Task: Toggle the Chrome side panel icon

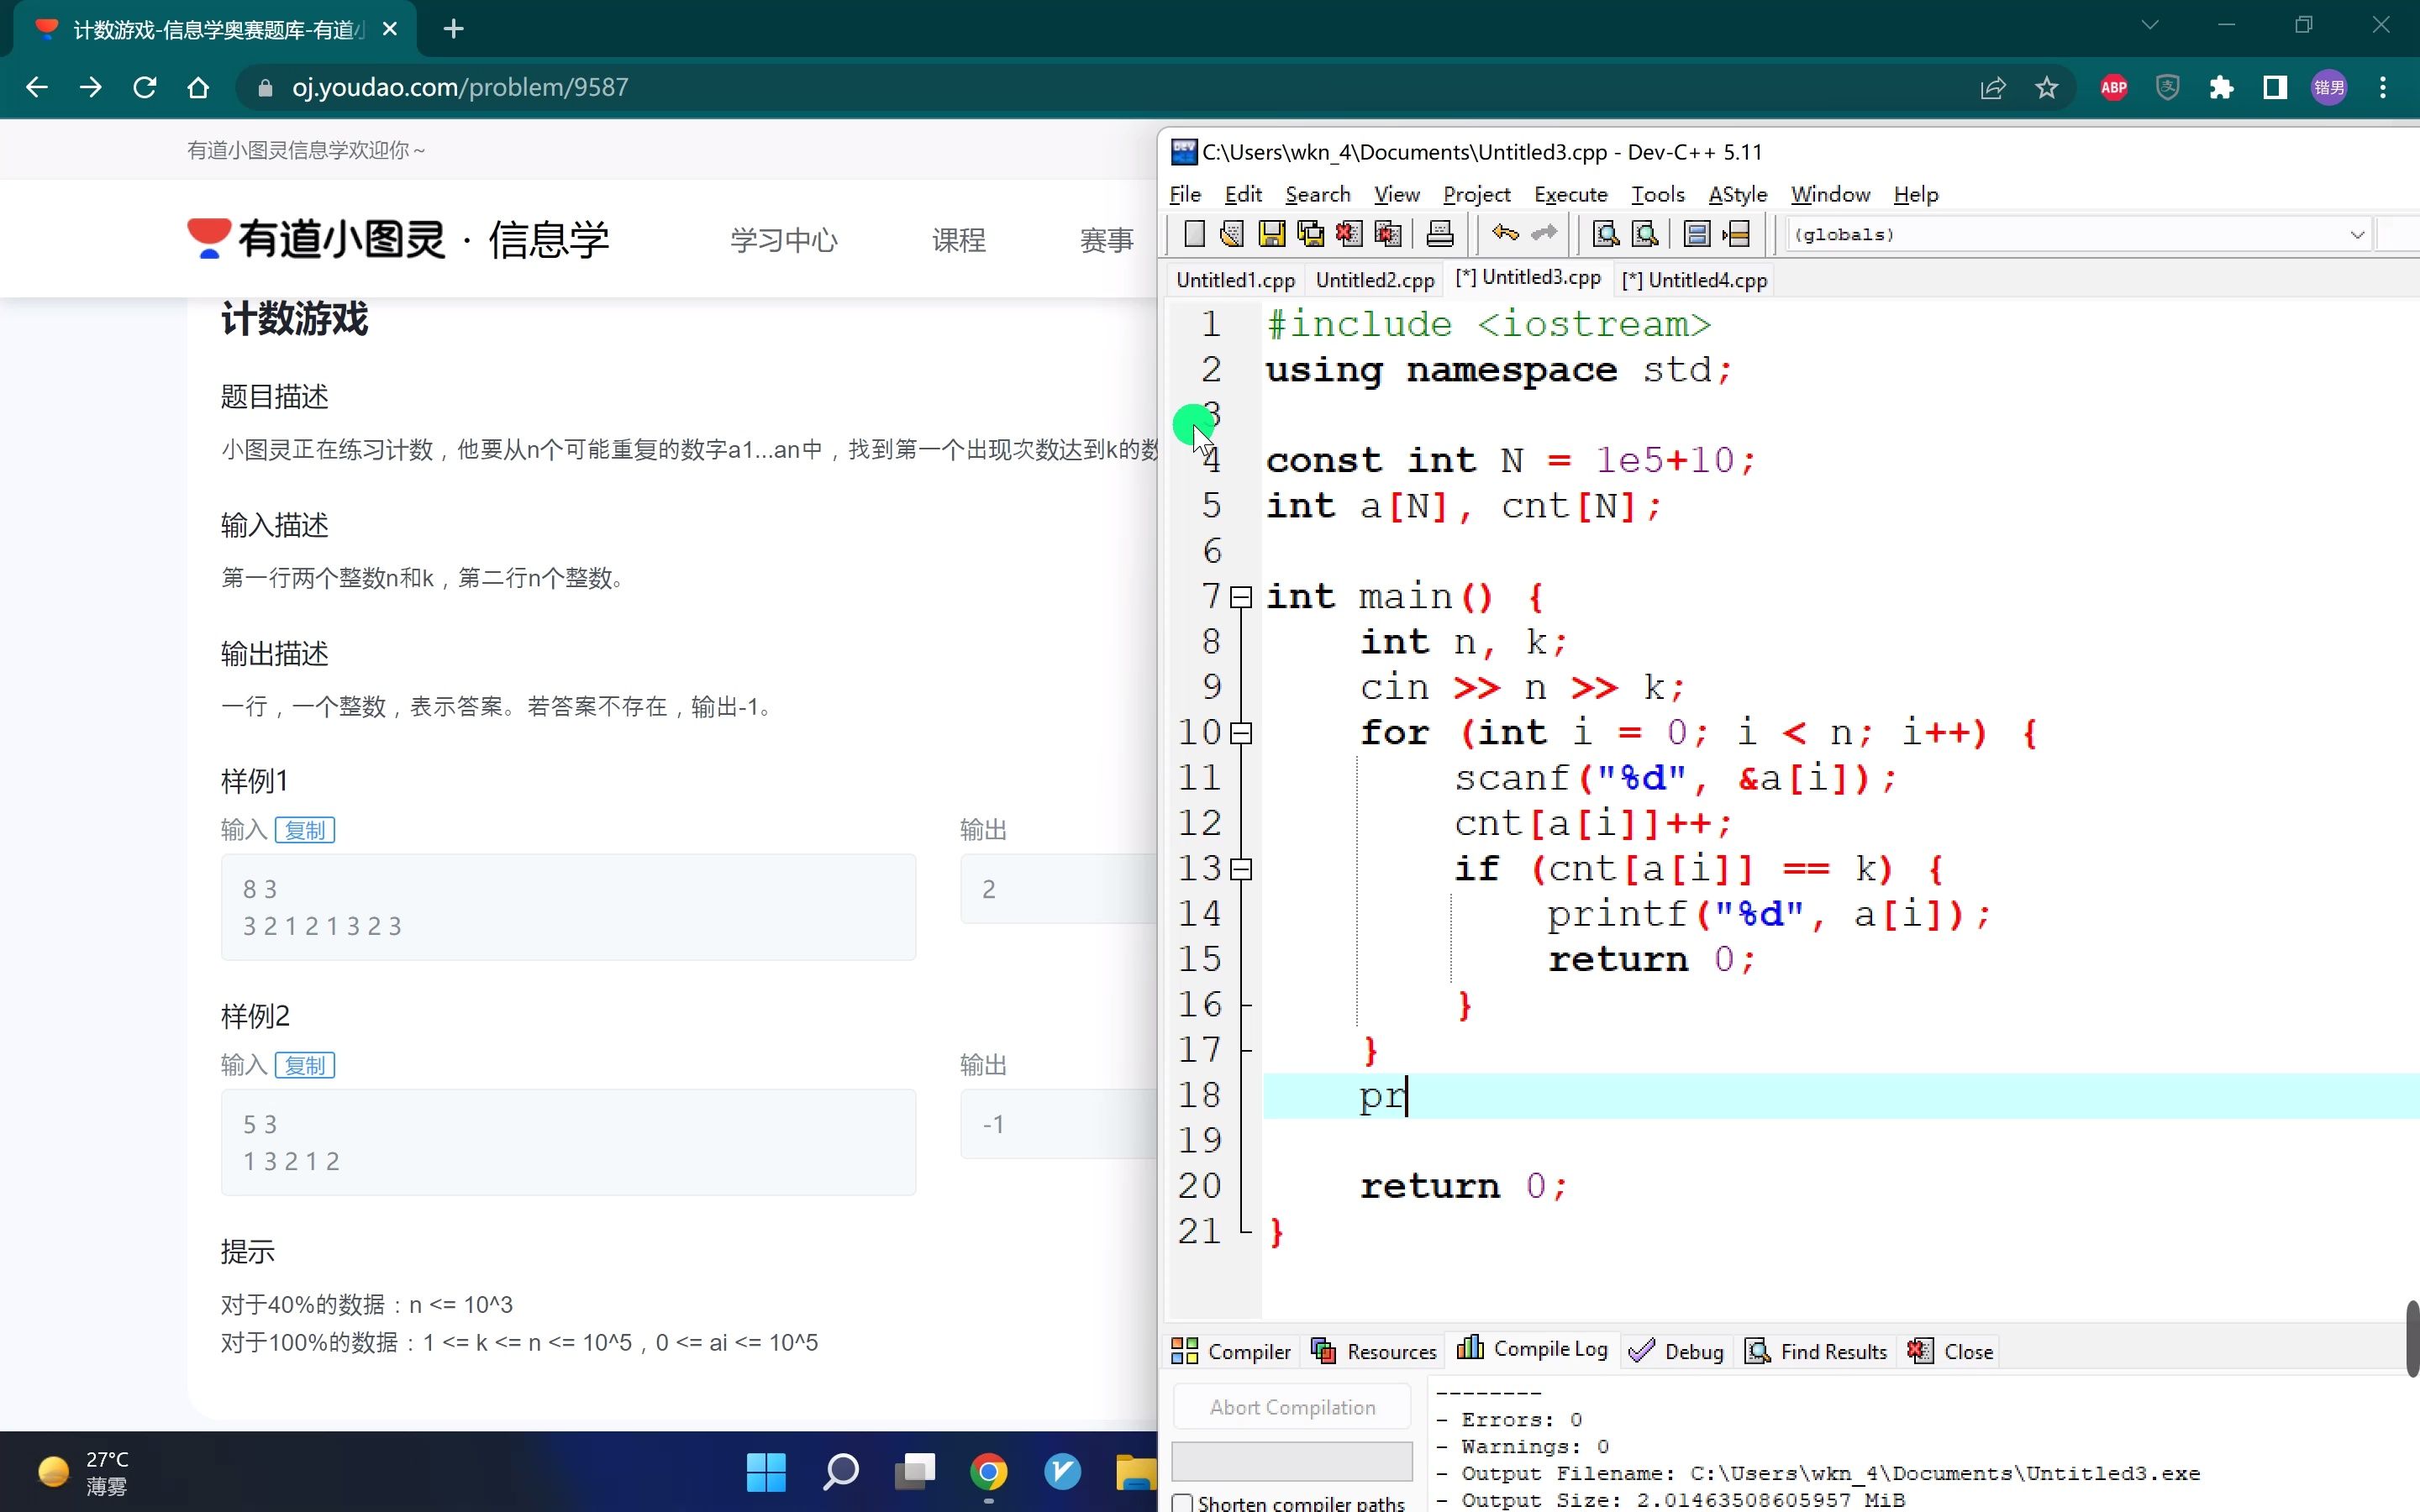Action: pos(2275,88)
